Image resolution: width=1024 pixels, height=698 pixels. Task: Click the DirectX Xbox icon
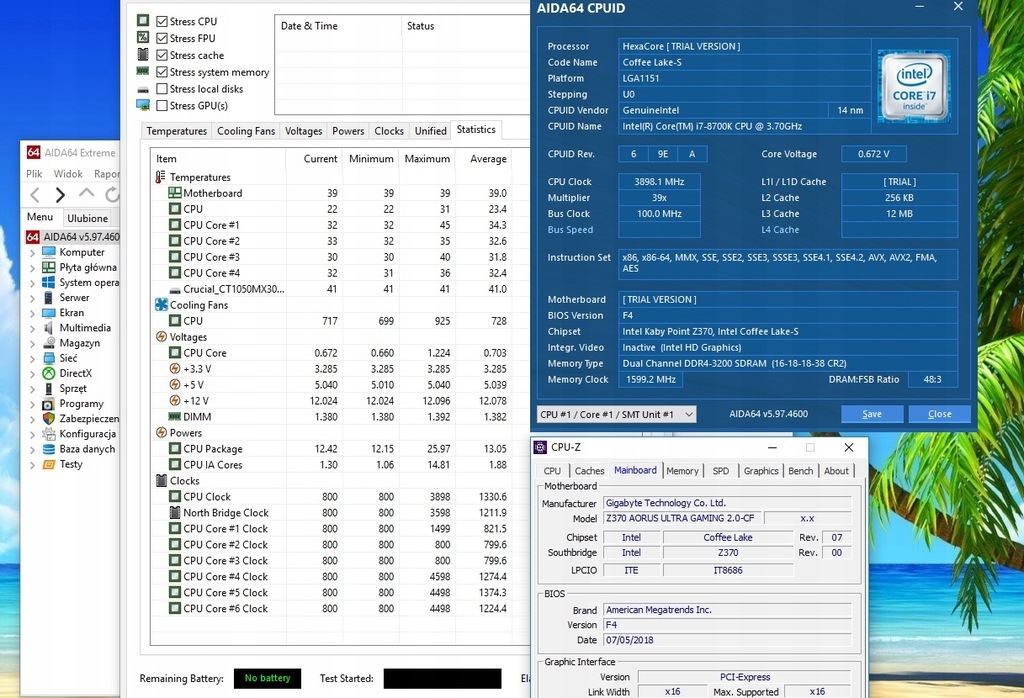point(49,373)
